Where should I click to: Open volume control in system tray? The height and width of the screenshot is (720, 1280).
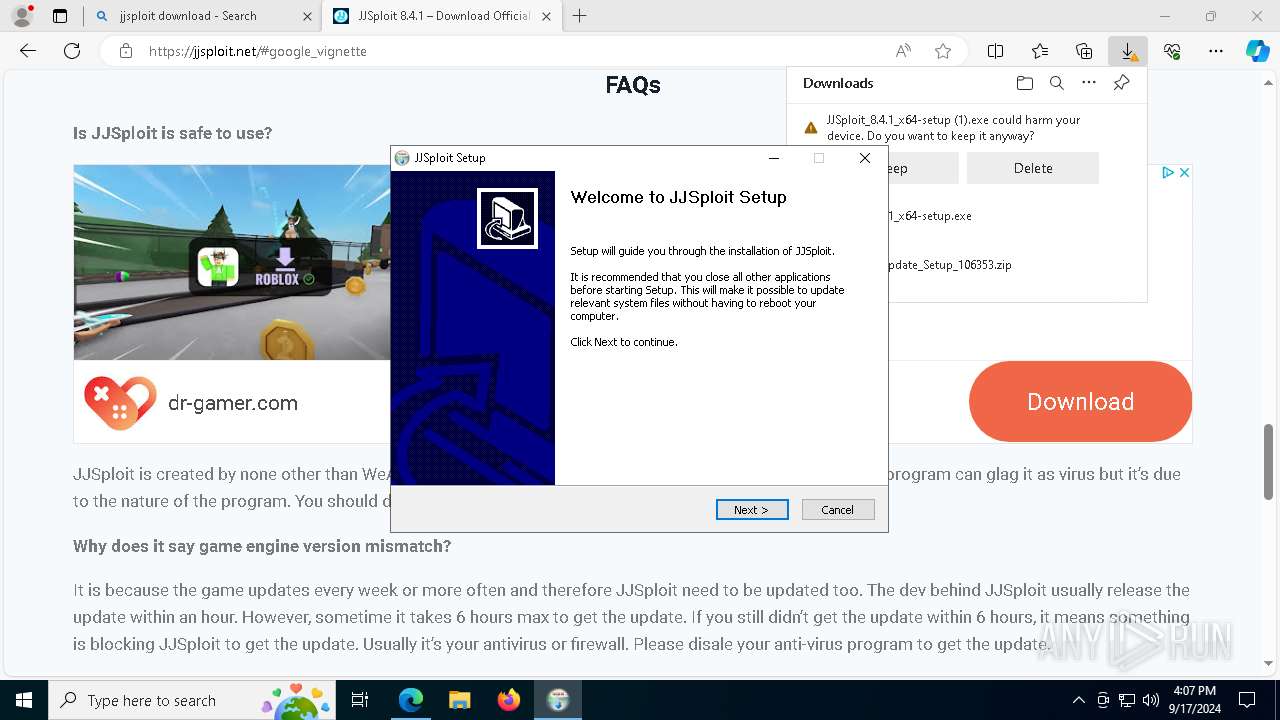tap(1150, 700)
